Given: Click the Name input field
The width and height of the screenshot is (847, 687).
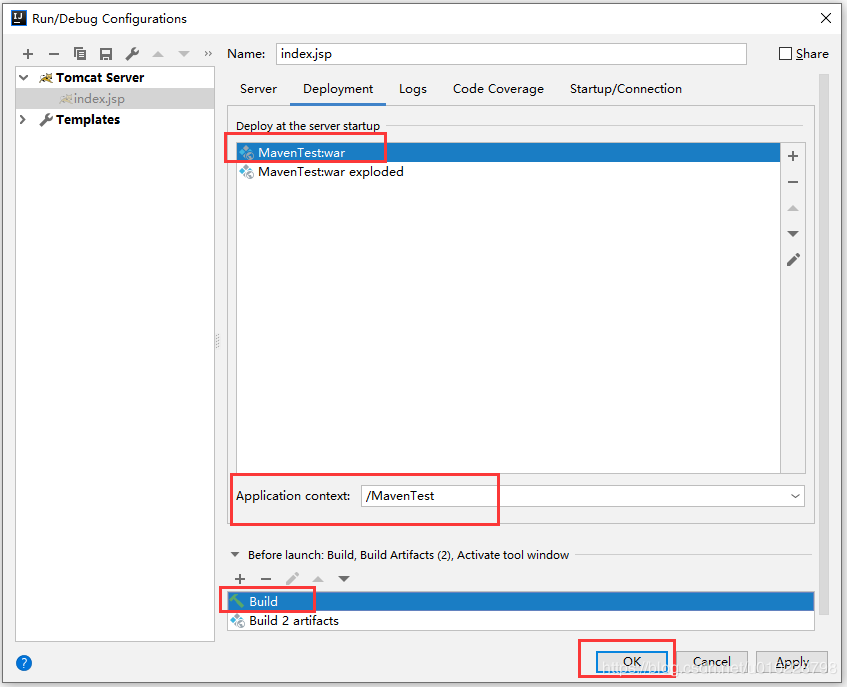Looking at the screenshot, I should 511,54.
